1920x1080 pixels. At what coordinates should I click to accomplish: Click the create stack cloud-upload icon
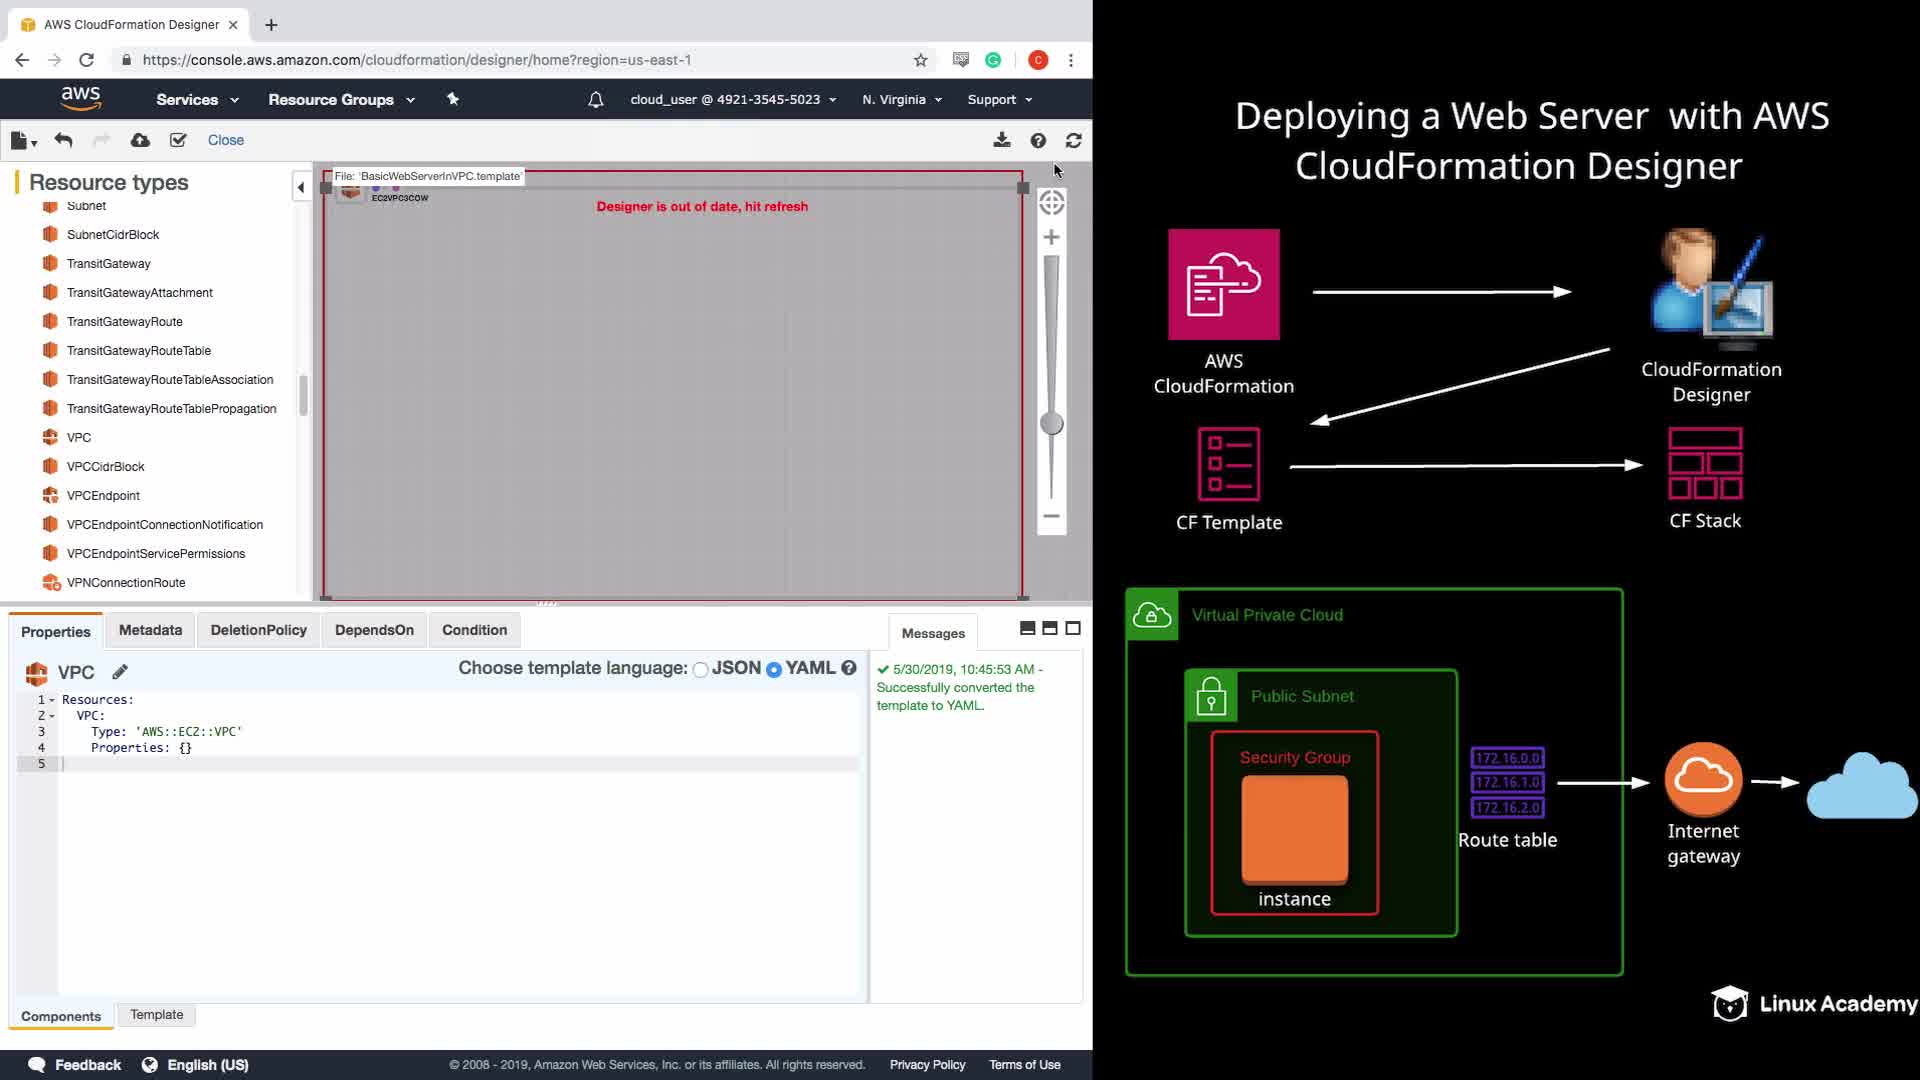140,140
